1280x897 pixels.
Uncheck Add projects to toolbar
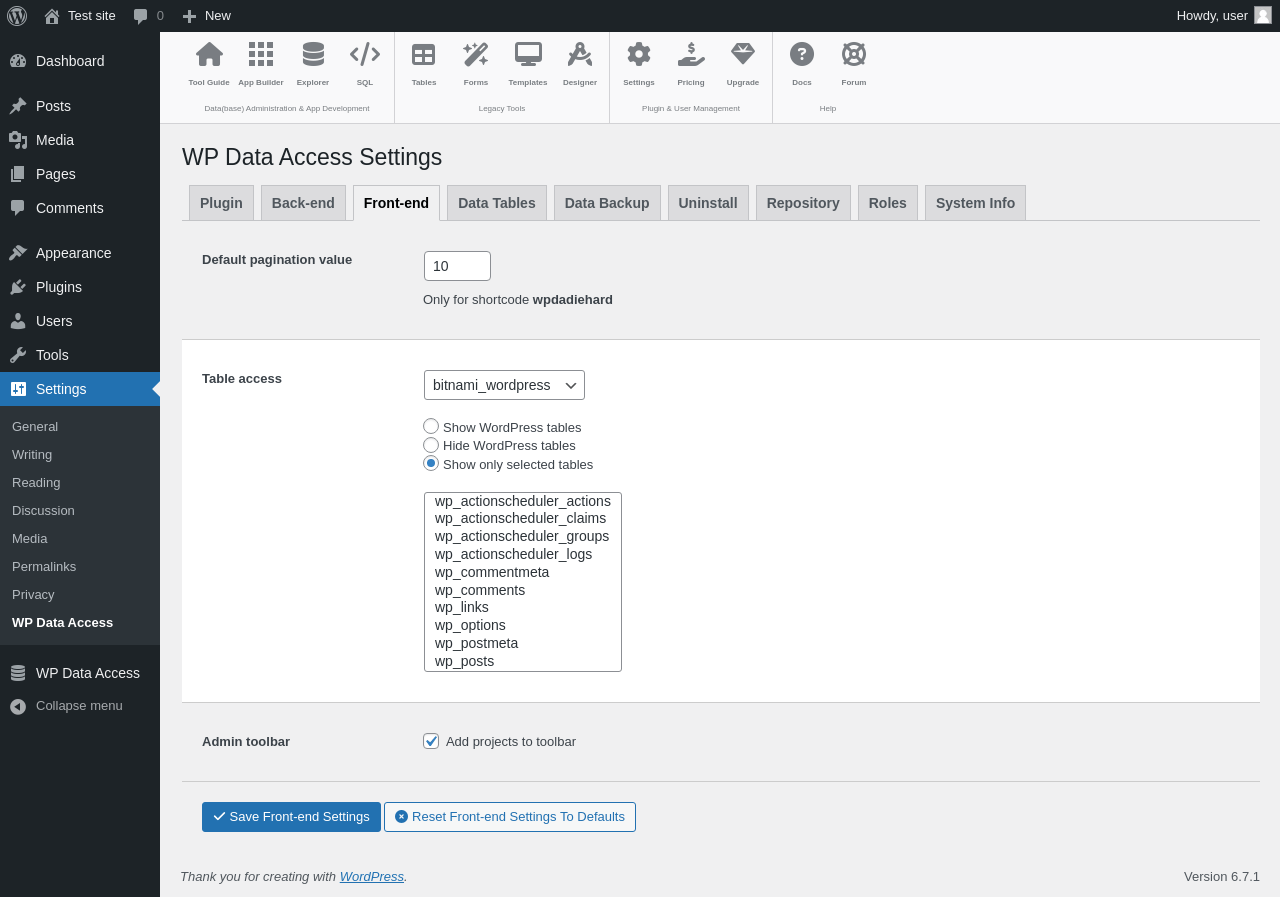pos(431,741)
